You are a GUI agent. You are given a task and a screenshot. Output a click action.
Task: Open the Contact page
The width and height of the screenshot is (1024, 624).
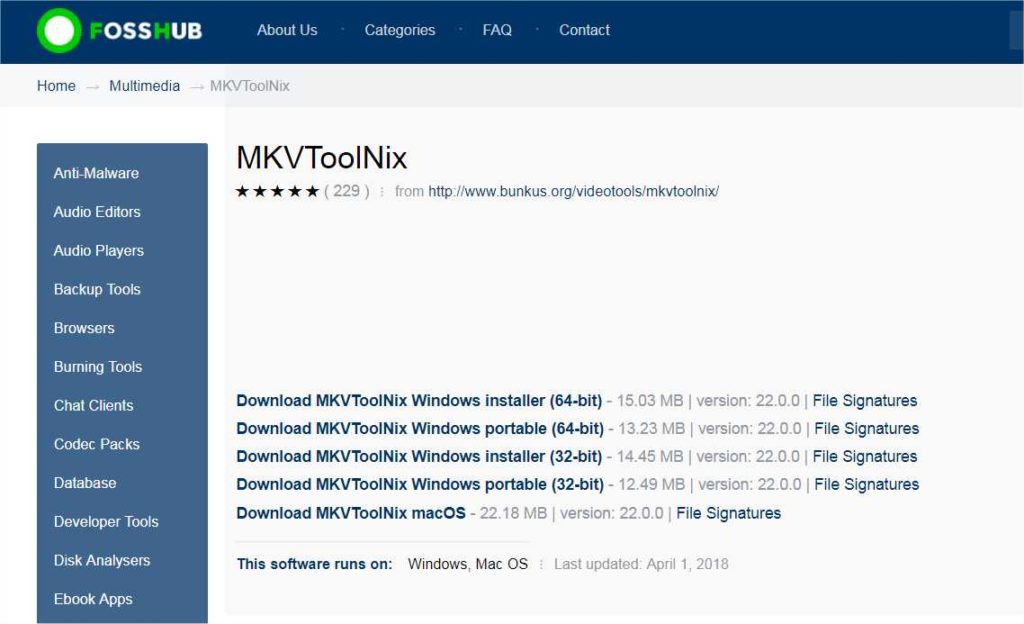tap(584, 30)
